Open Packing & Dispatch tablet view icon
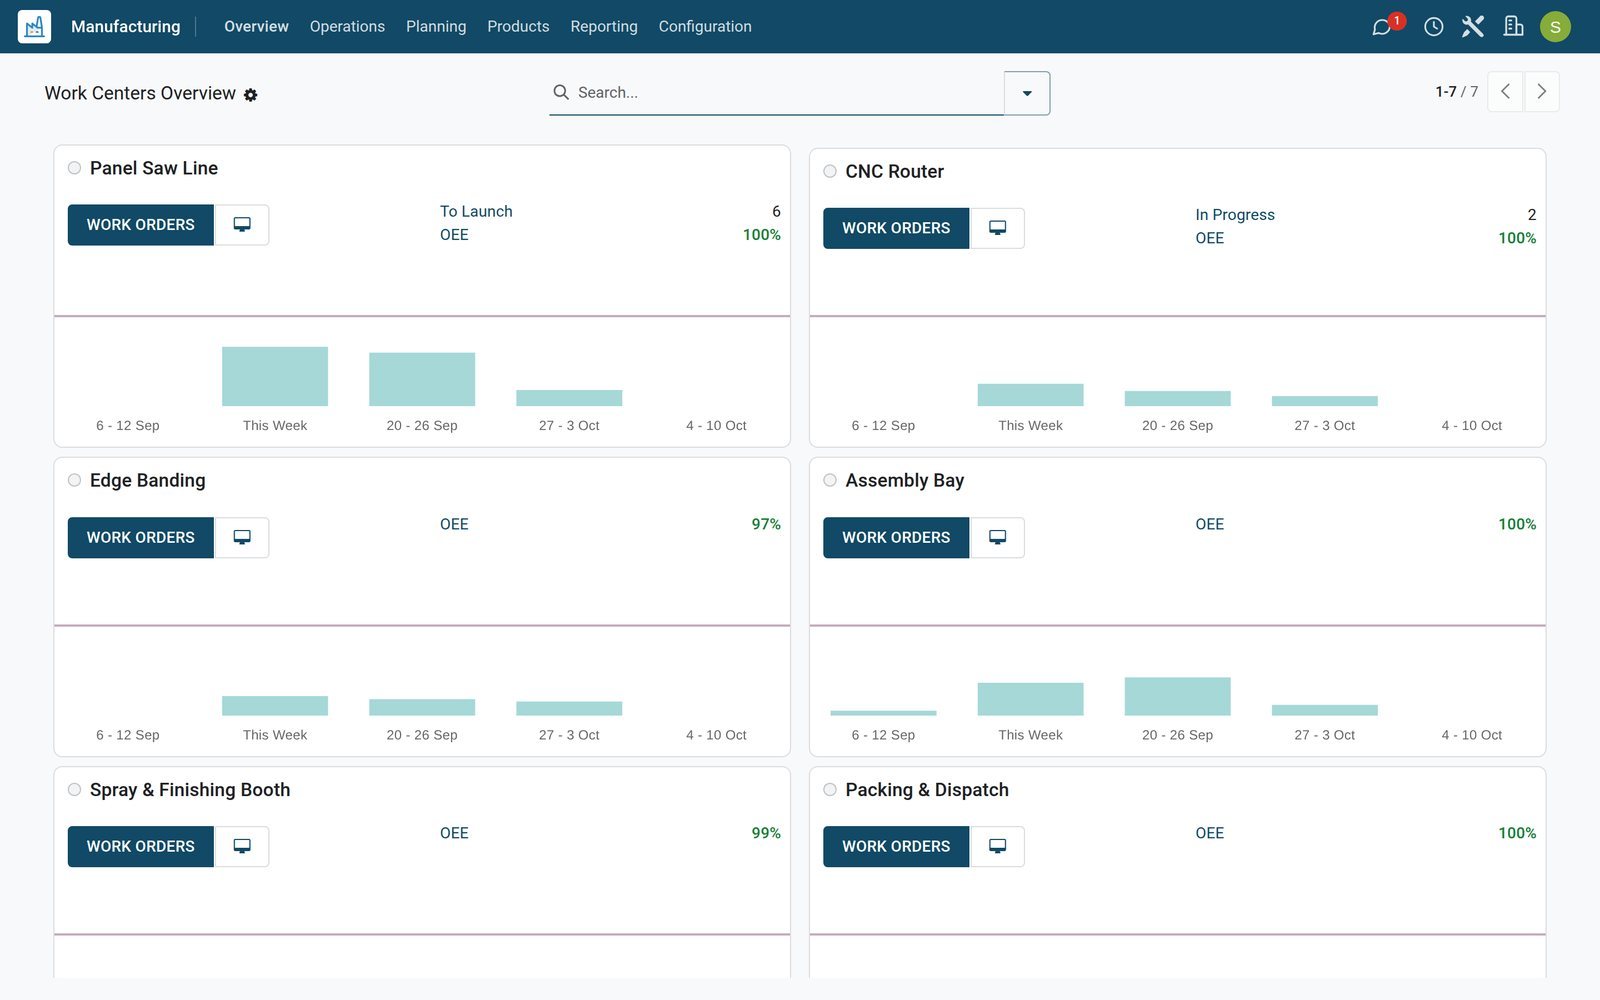The height and width of the screenshot is (1000, 1600). click(x=997, y=847)
